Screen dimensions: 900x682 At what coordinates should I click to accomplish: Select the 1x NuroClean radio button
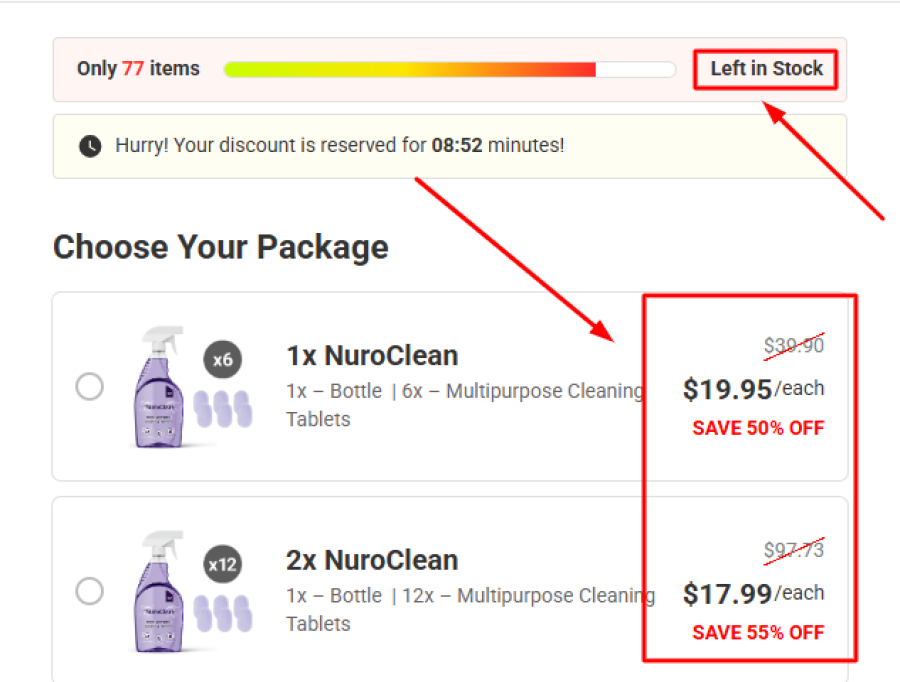[x=90, y=387]
